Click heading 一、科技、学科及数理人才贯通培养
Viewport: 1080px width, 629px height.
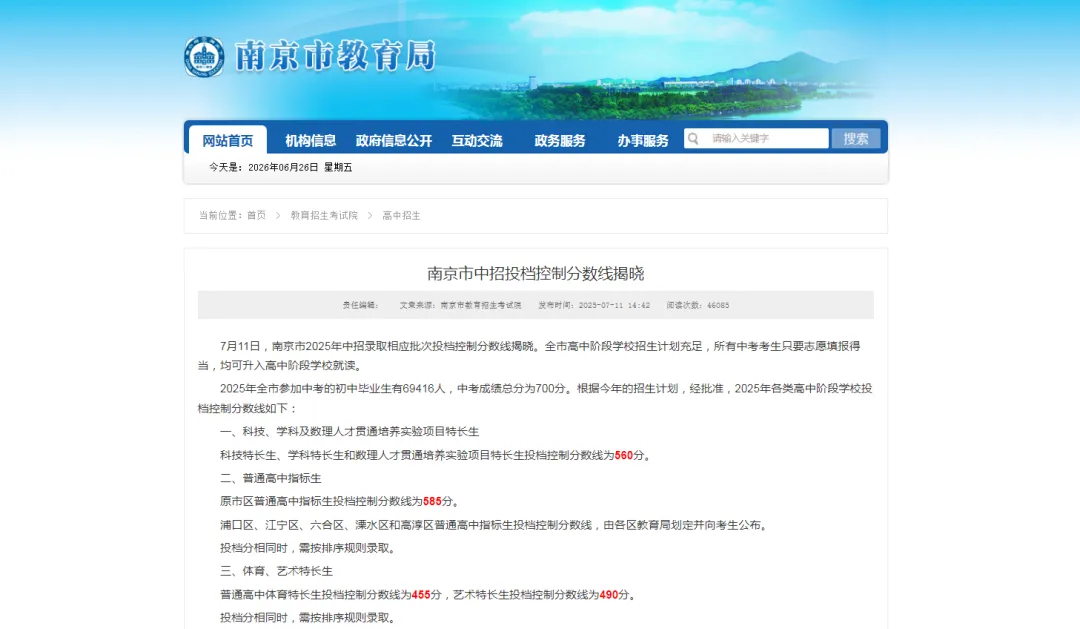349,432
